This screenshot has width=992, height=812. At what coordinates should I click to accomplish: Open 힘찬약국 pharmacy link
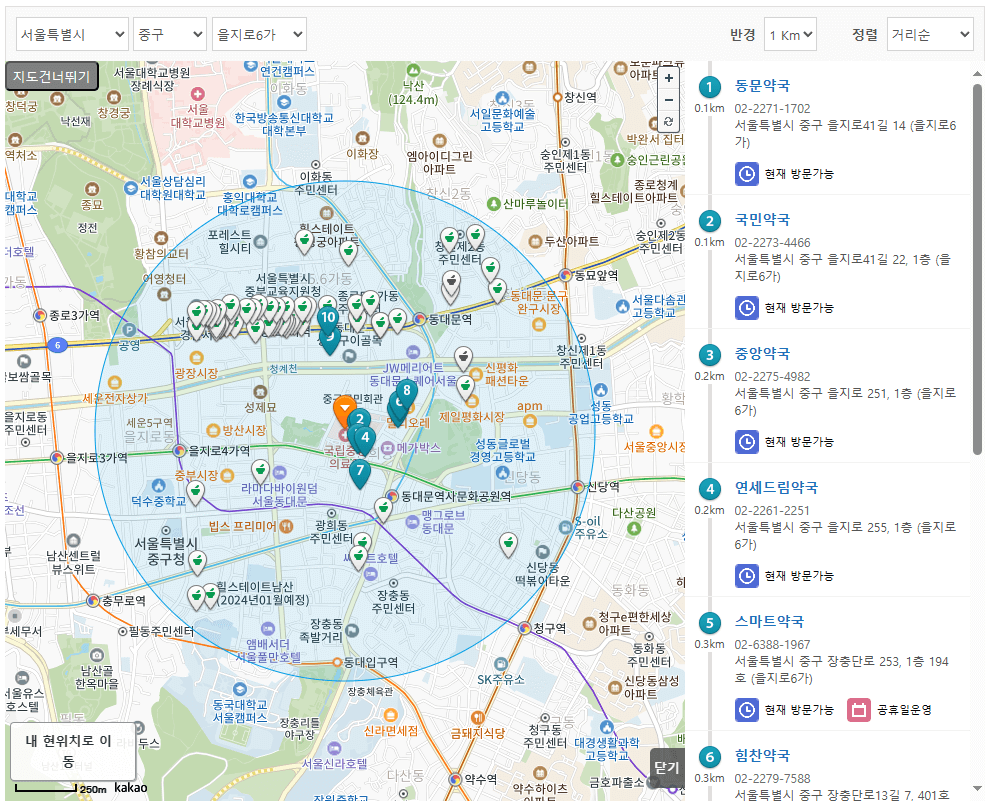pyautogui.click(x=762, y=756)
